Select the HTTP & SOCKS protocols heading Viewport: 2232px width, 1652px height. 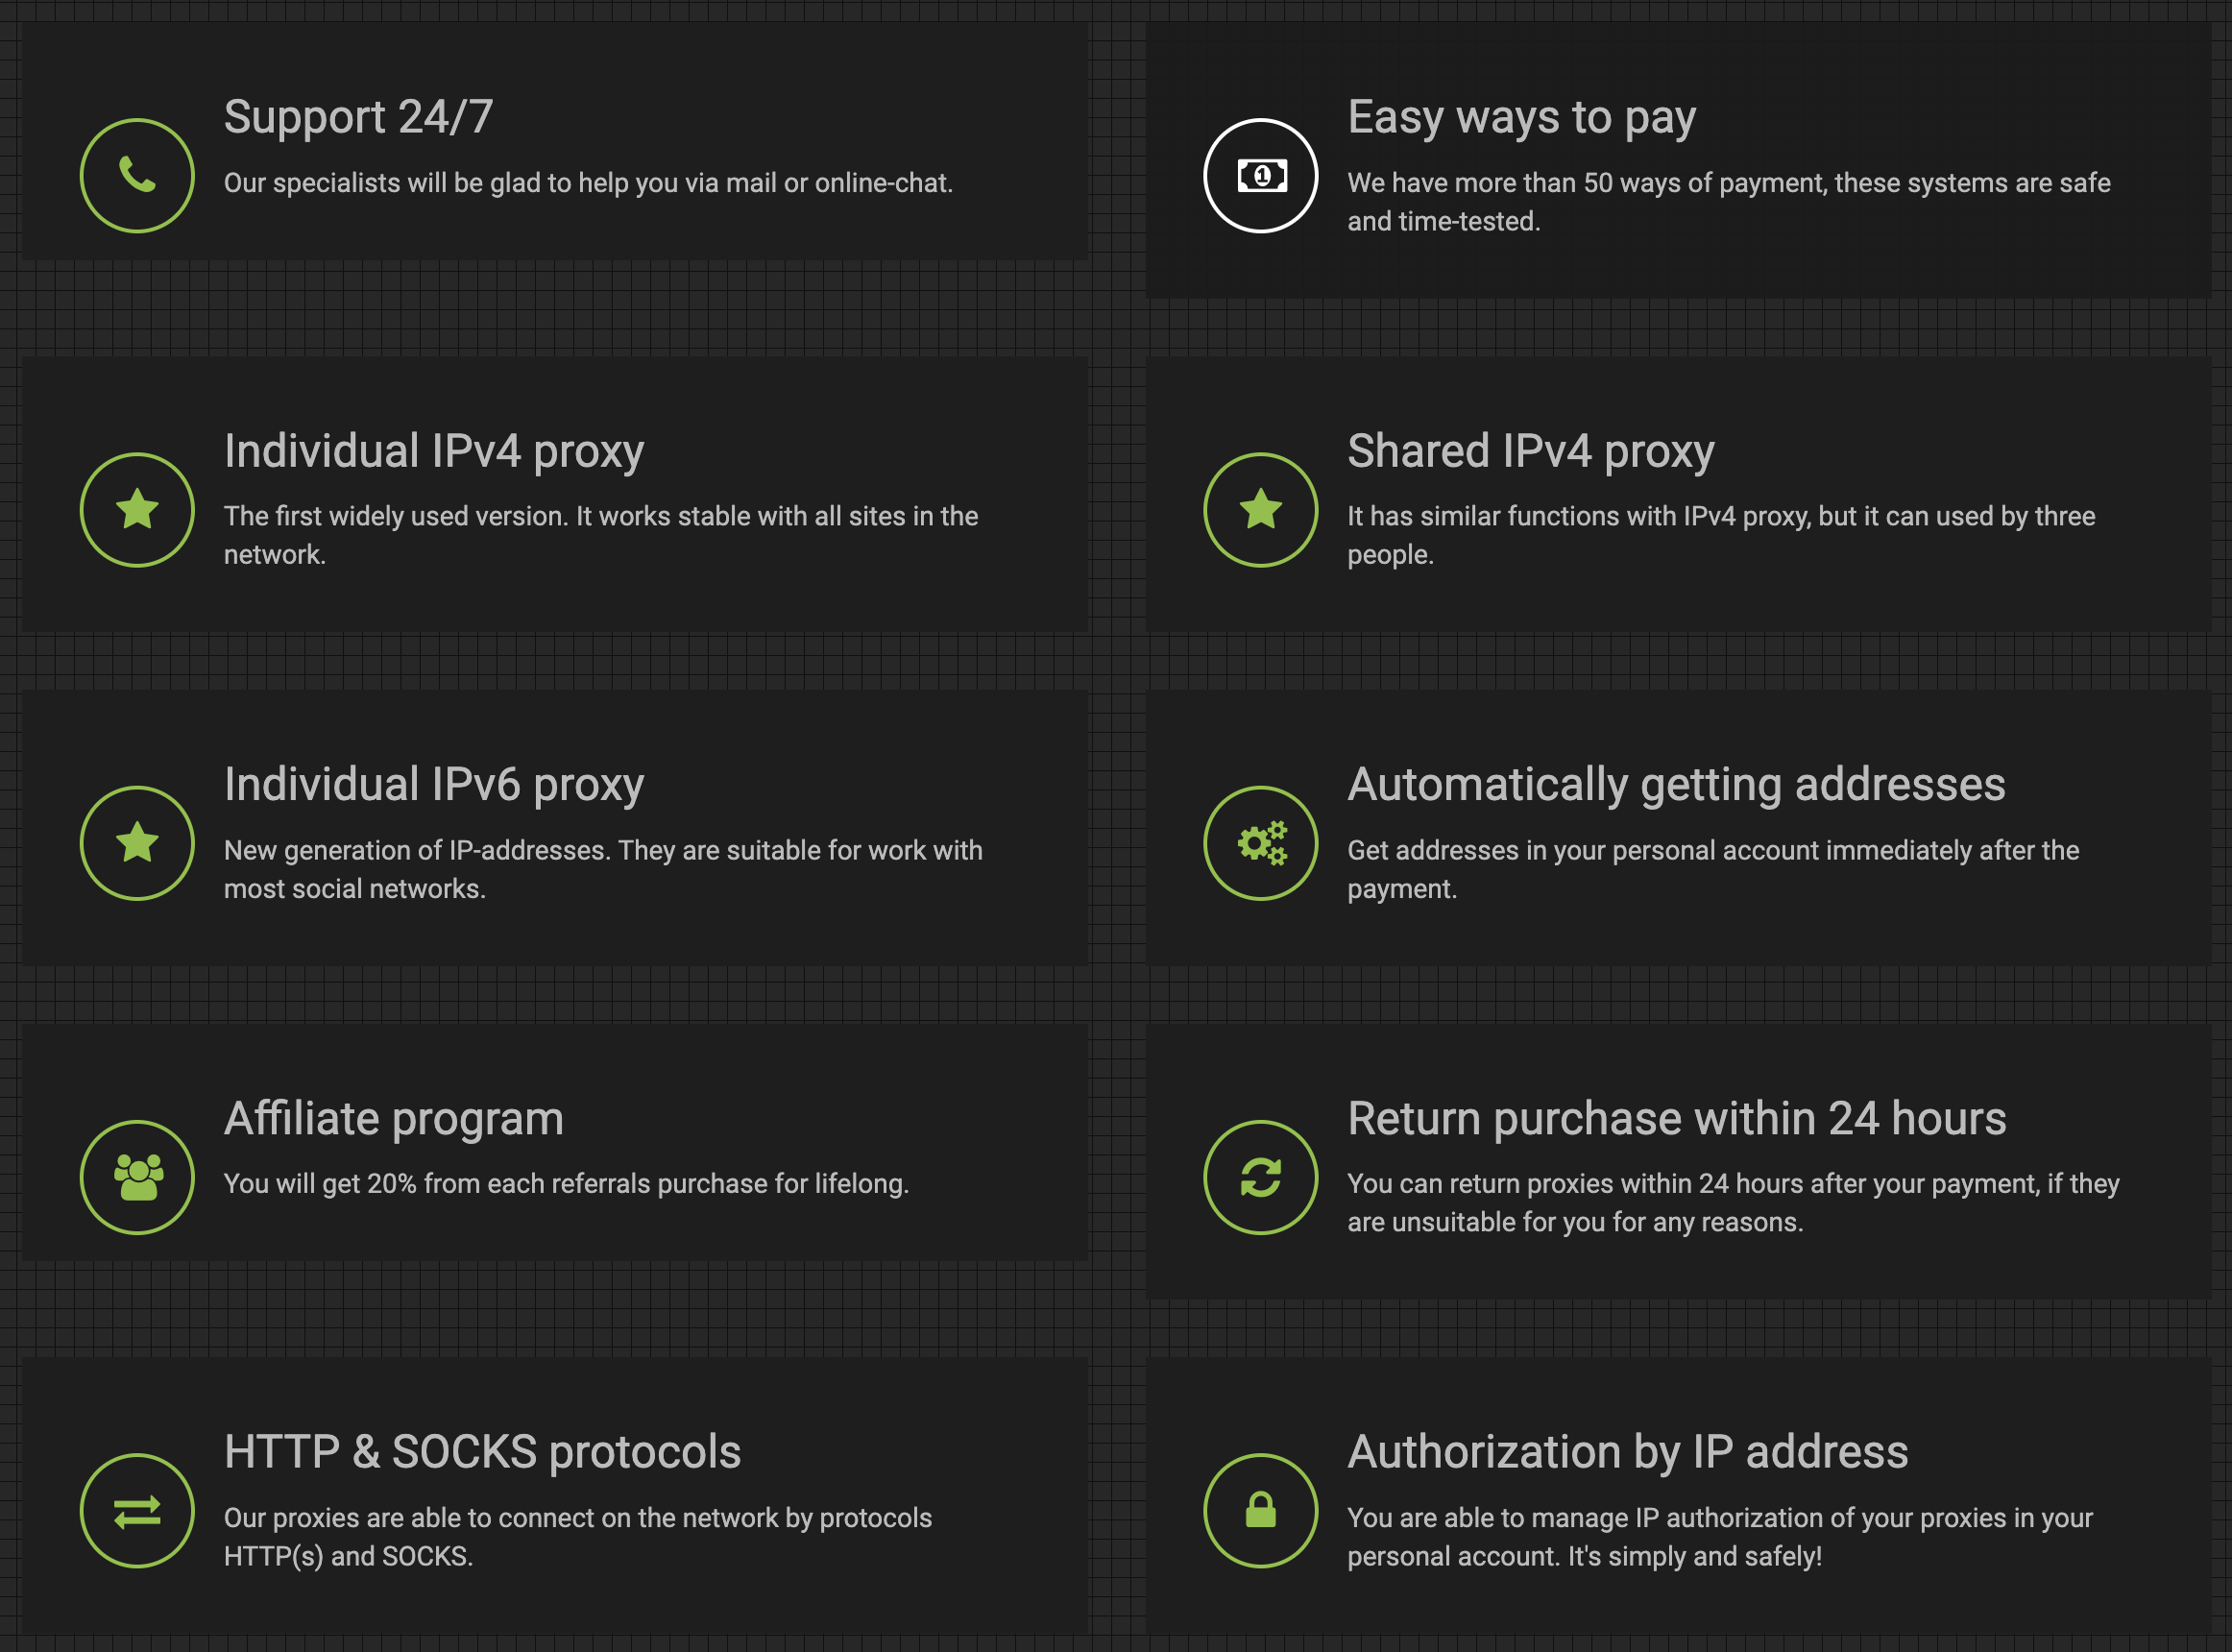[482, 1452]
